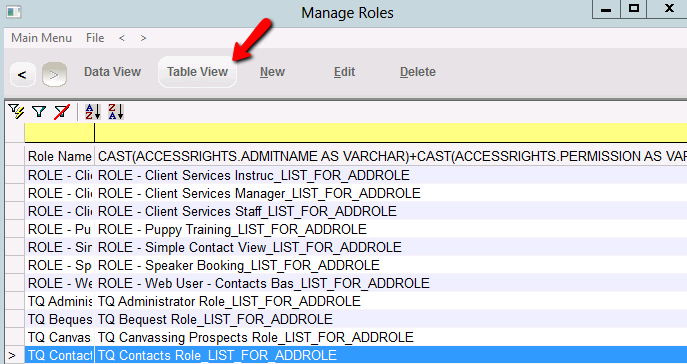Screen dimensions: 687x364
Task: Apply quick filter with lightning funnel icon
Action: [16, 112]
